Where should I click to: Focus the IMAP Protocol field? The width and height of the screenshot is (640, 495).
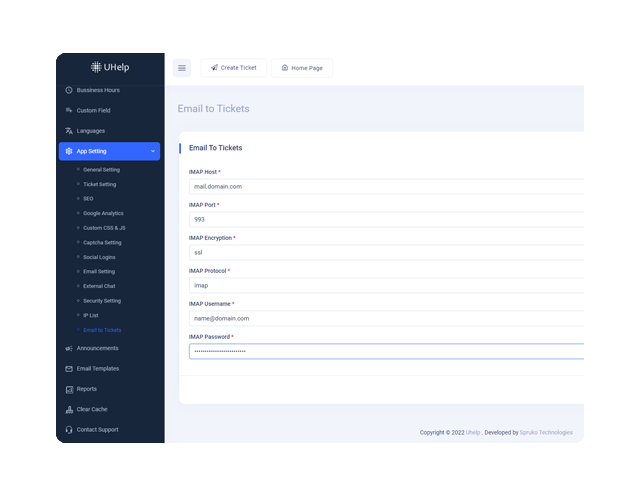coord(386,286)
